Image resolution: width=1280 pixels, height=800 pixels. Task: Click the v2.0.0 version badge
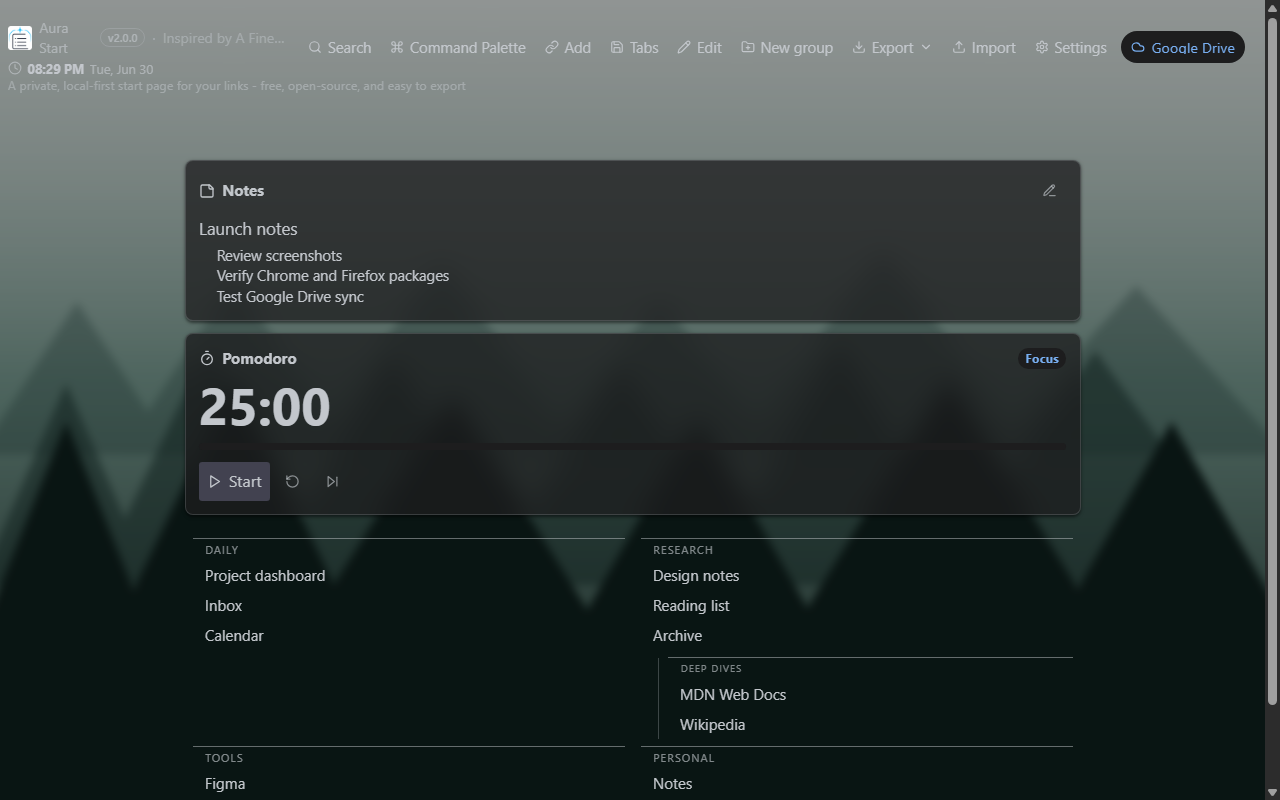pos(122,38)
